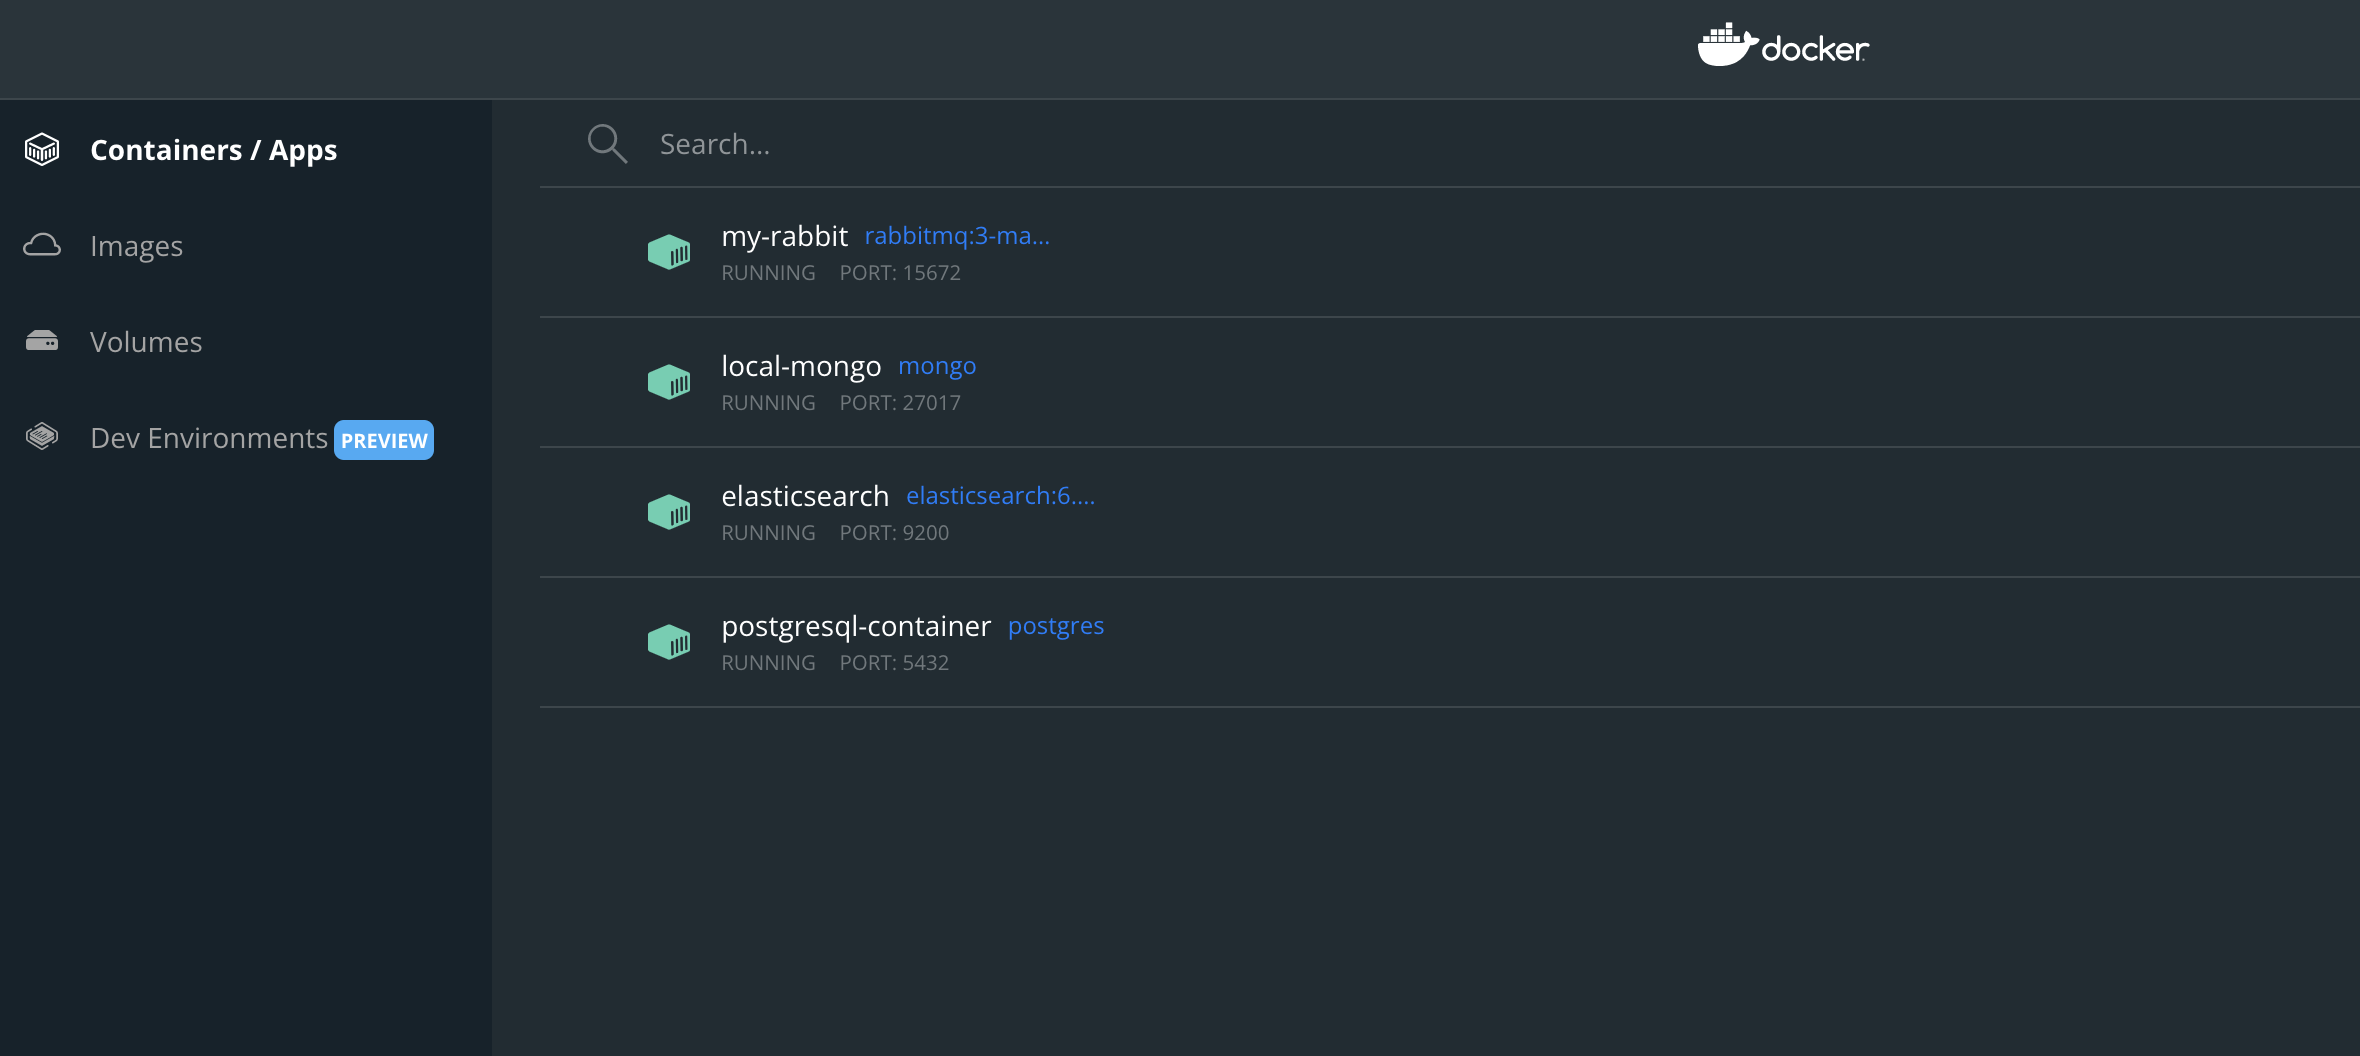Screen dimensions: 2360x1056
Task: Open the Volumes panel icon
Action: (x=41, y=341)
